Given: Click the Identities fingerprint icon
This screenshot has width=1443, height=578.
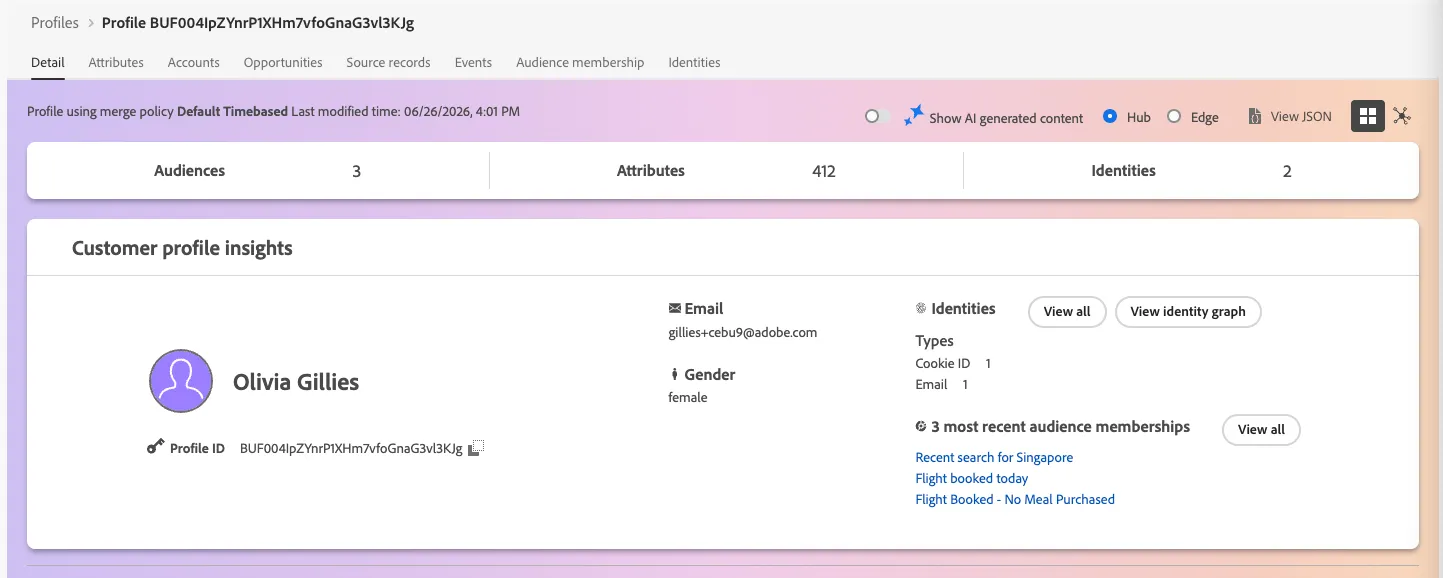Looking at the screenshot, I should pos(921,309).
